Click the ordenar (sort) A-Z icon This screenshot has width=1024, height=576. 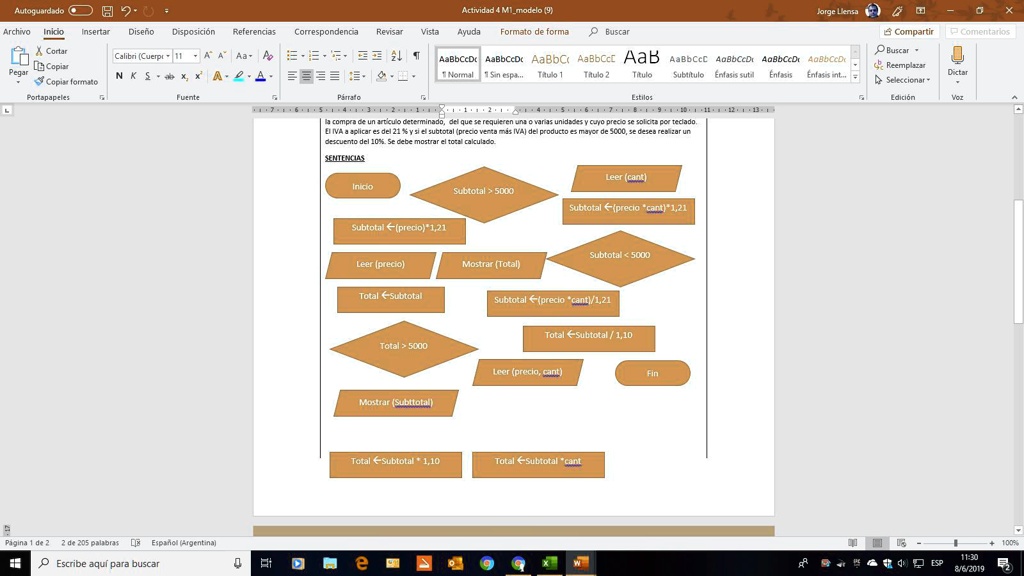pyautogui.click(x=396, y=55)
